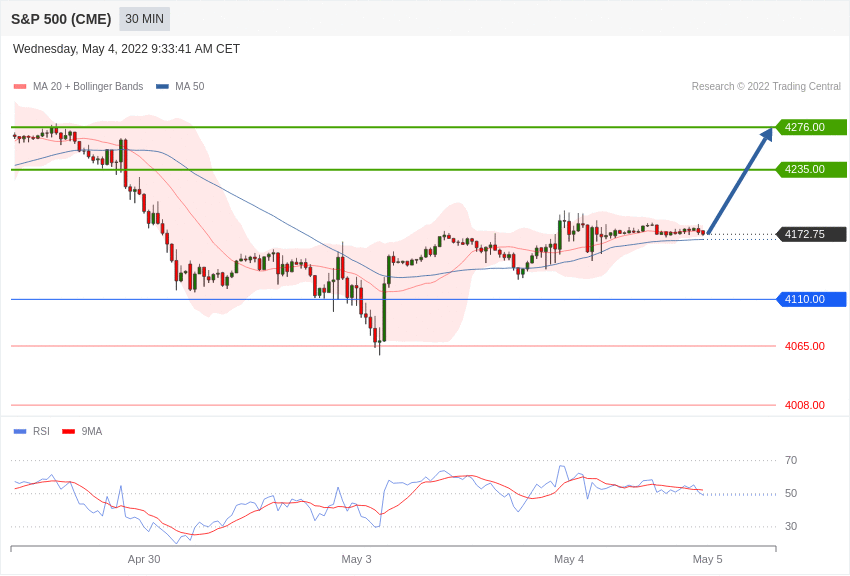Click the pink MA 20 legend swatch
The width and height of the screenshot is (850, 576).
[20, 87]
